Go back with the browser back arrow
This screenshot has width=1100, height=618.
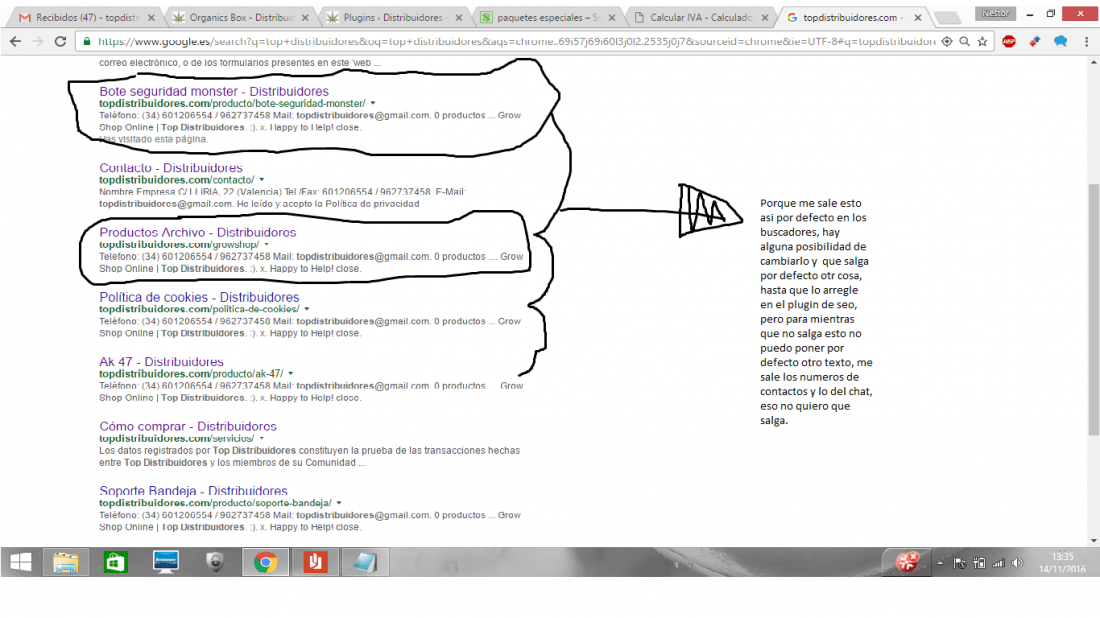pyautogui.click(x=15, y=41)
